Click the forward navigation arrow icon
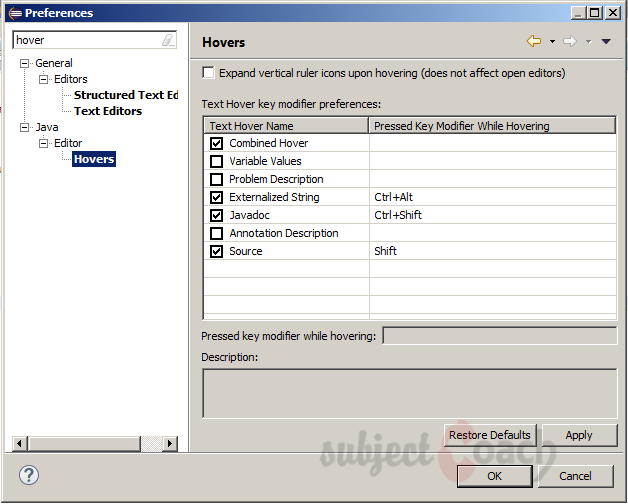The width and height of the screenshot is (628, 504). (570, 41)
